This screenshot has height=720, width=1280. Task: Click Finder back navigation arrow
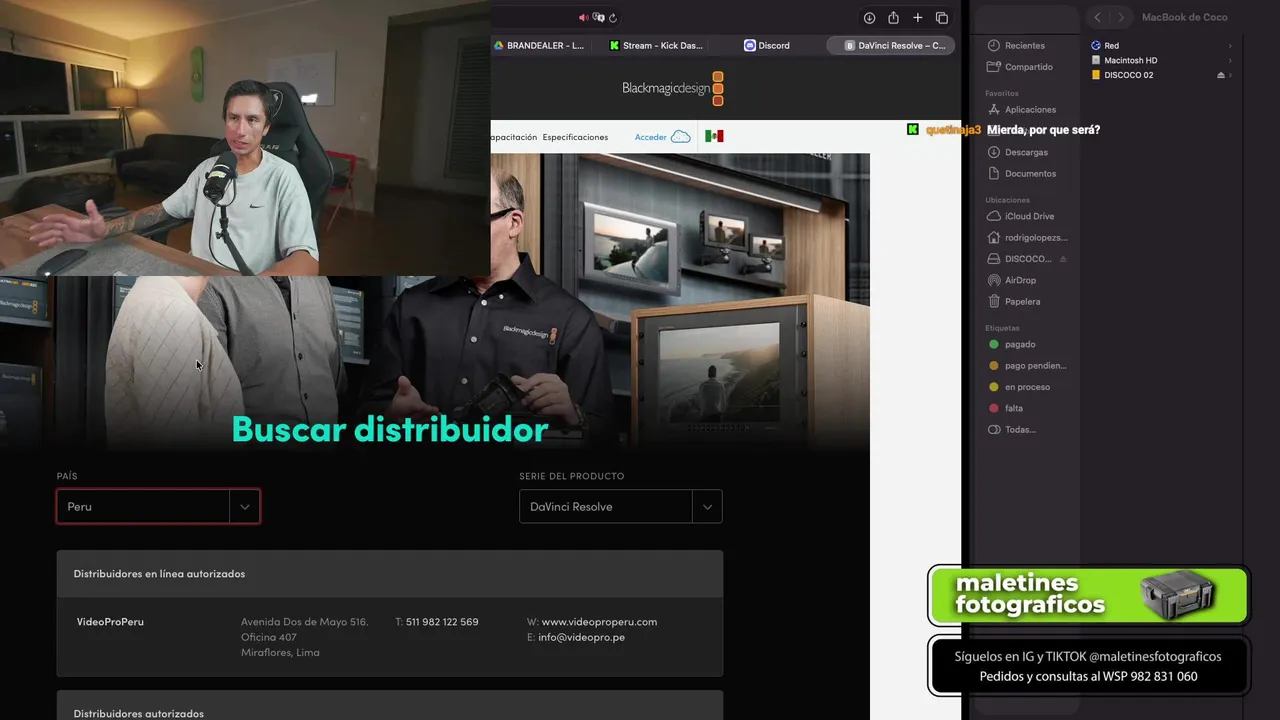click(1097, 17)
